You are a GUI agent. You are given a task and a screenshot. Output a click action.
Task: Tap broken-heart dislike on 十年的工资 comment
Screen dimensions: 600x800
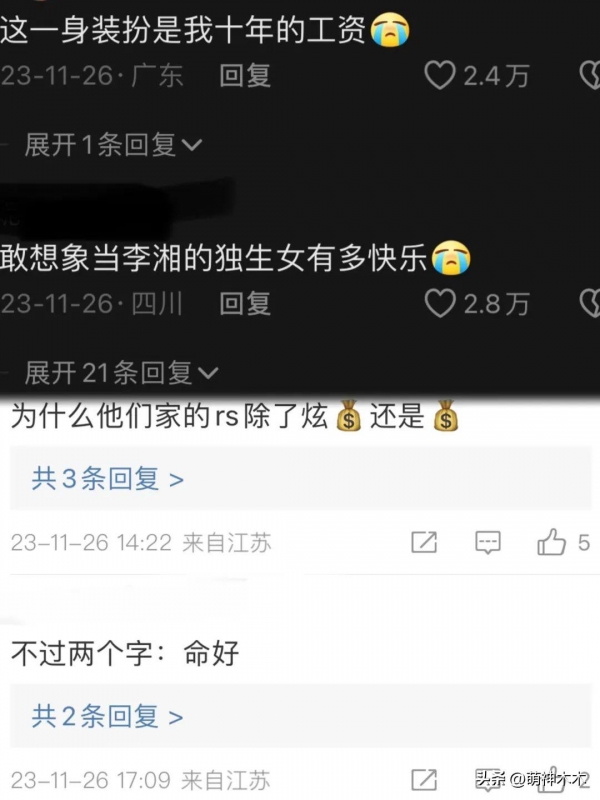click(x=590, y=76)
